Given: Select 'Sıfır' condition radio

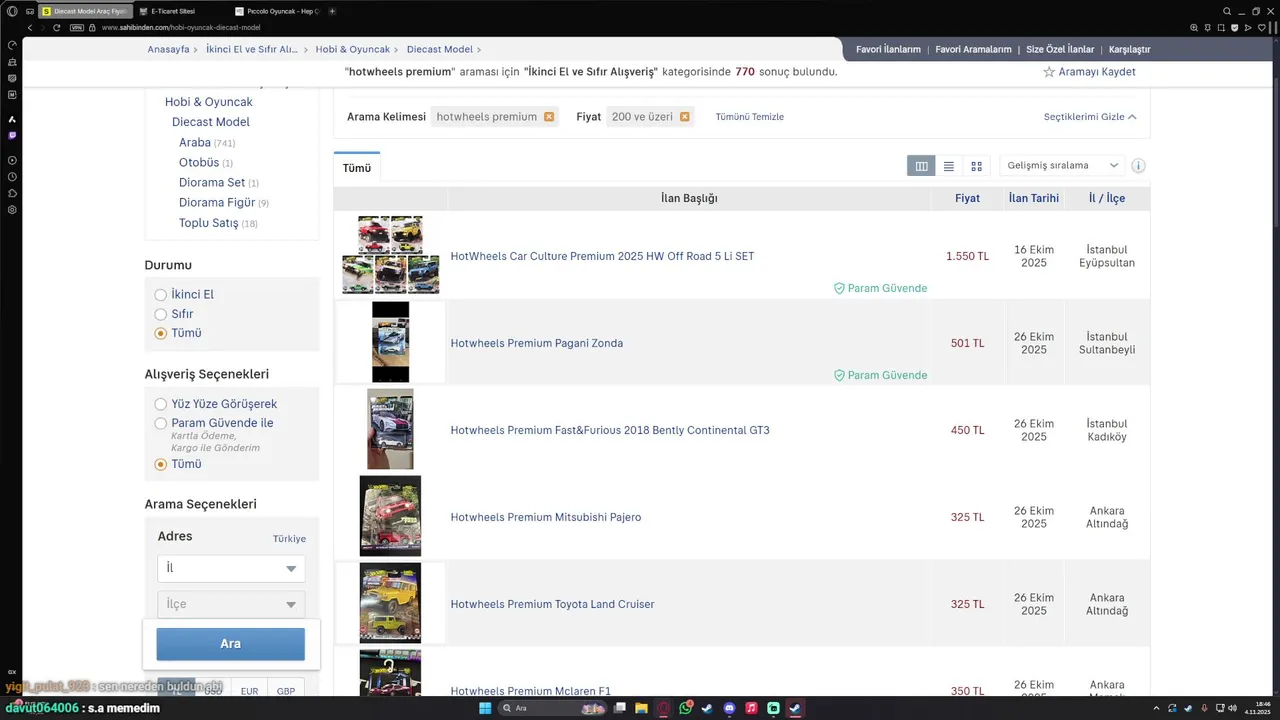Looking at the screenshot, I should coord(160,314).
